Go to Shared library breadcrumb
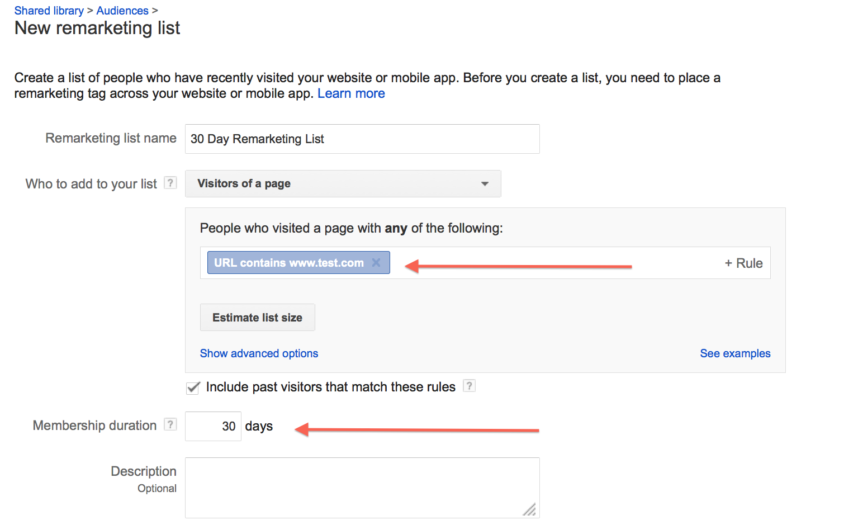863x520 pixels. coord(49,10)
